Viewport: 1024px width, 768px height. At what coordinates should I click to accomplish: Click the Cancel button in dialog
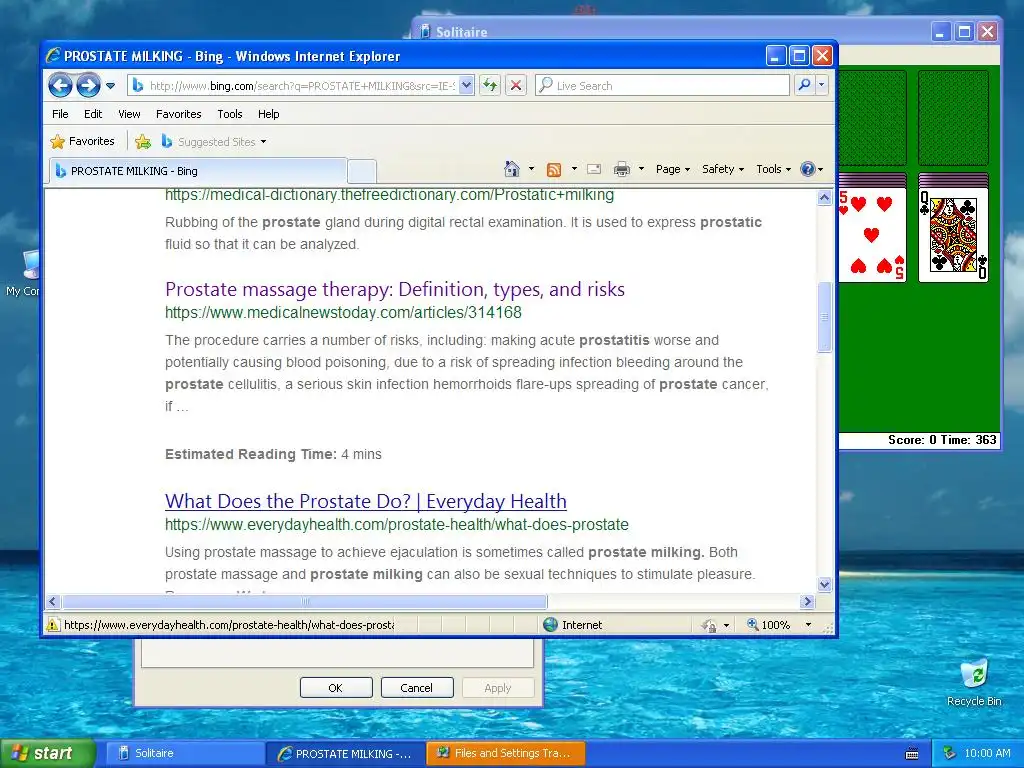point(417,688)
